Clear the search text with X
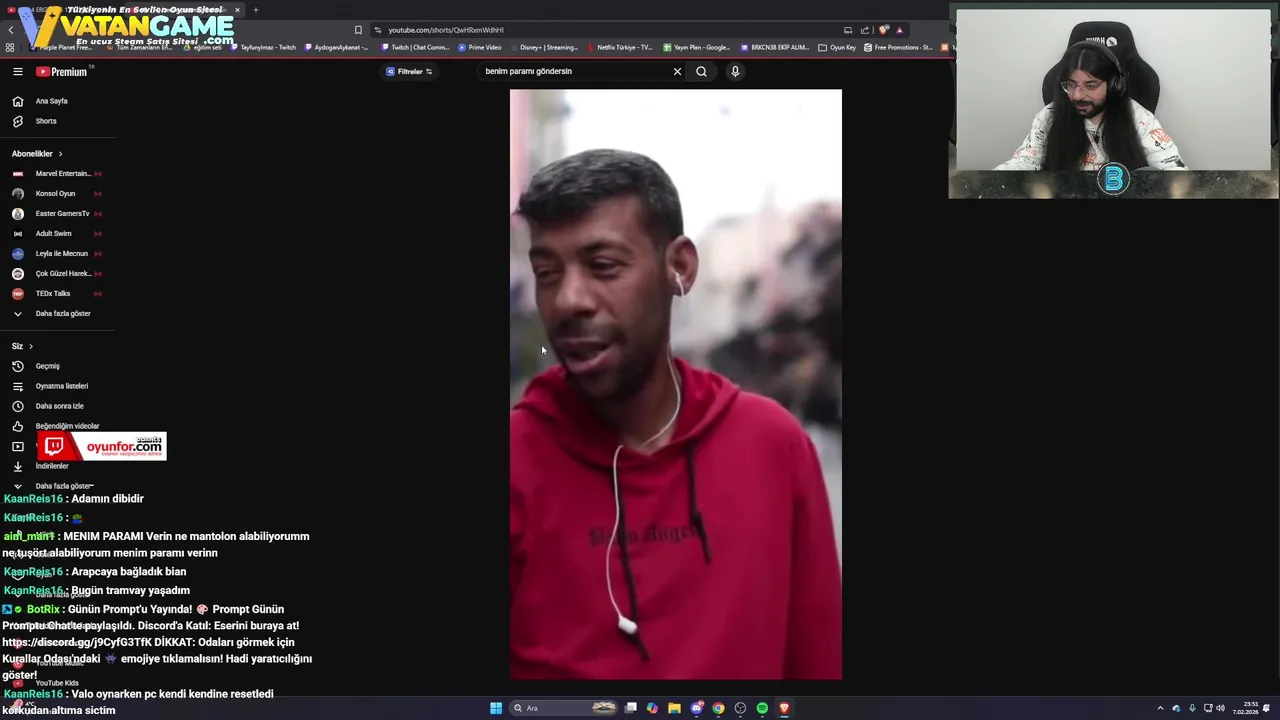Image resolution: width=1280 pixels, height=720 pixels. pos(677,72)
